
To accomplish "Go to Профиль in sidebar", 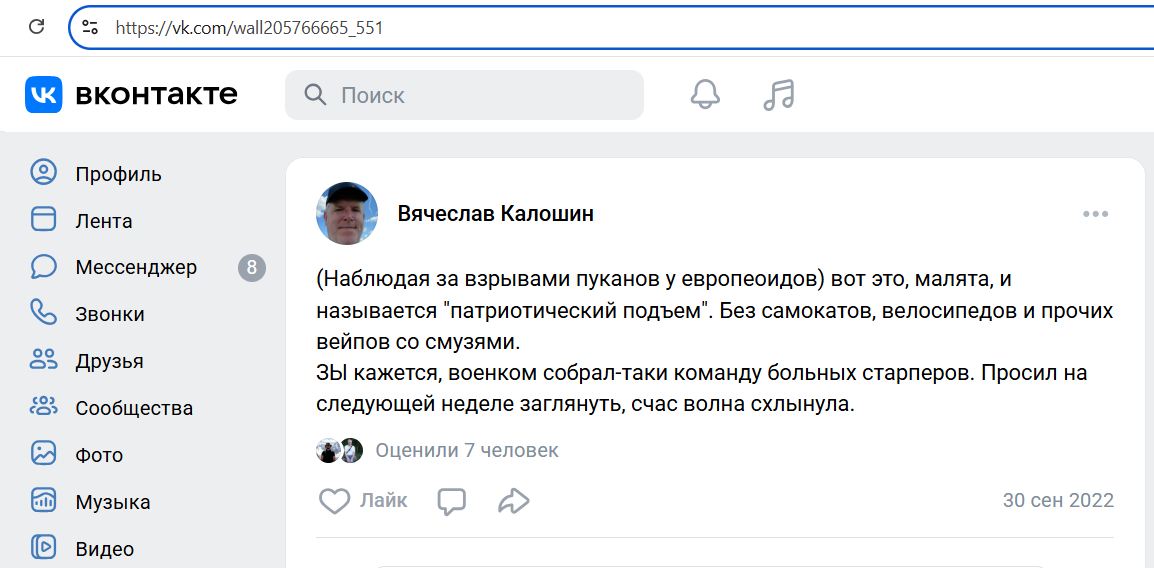I will point(118,174).
